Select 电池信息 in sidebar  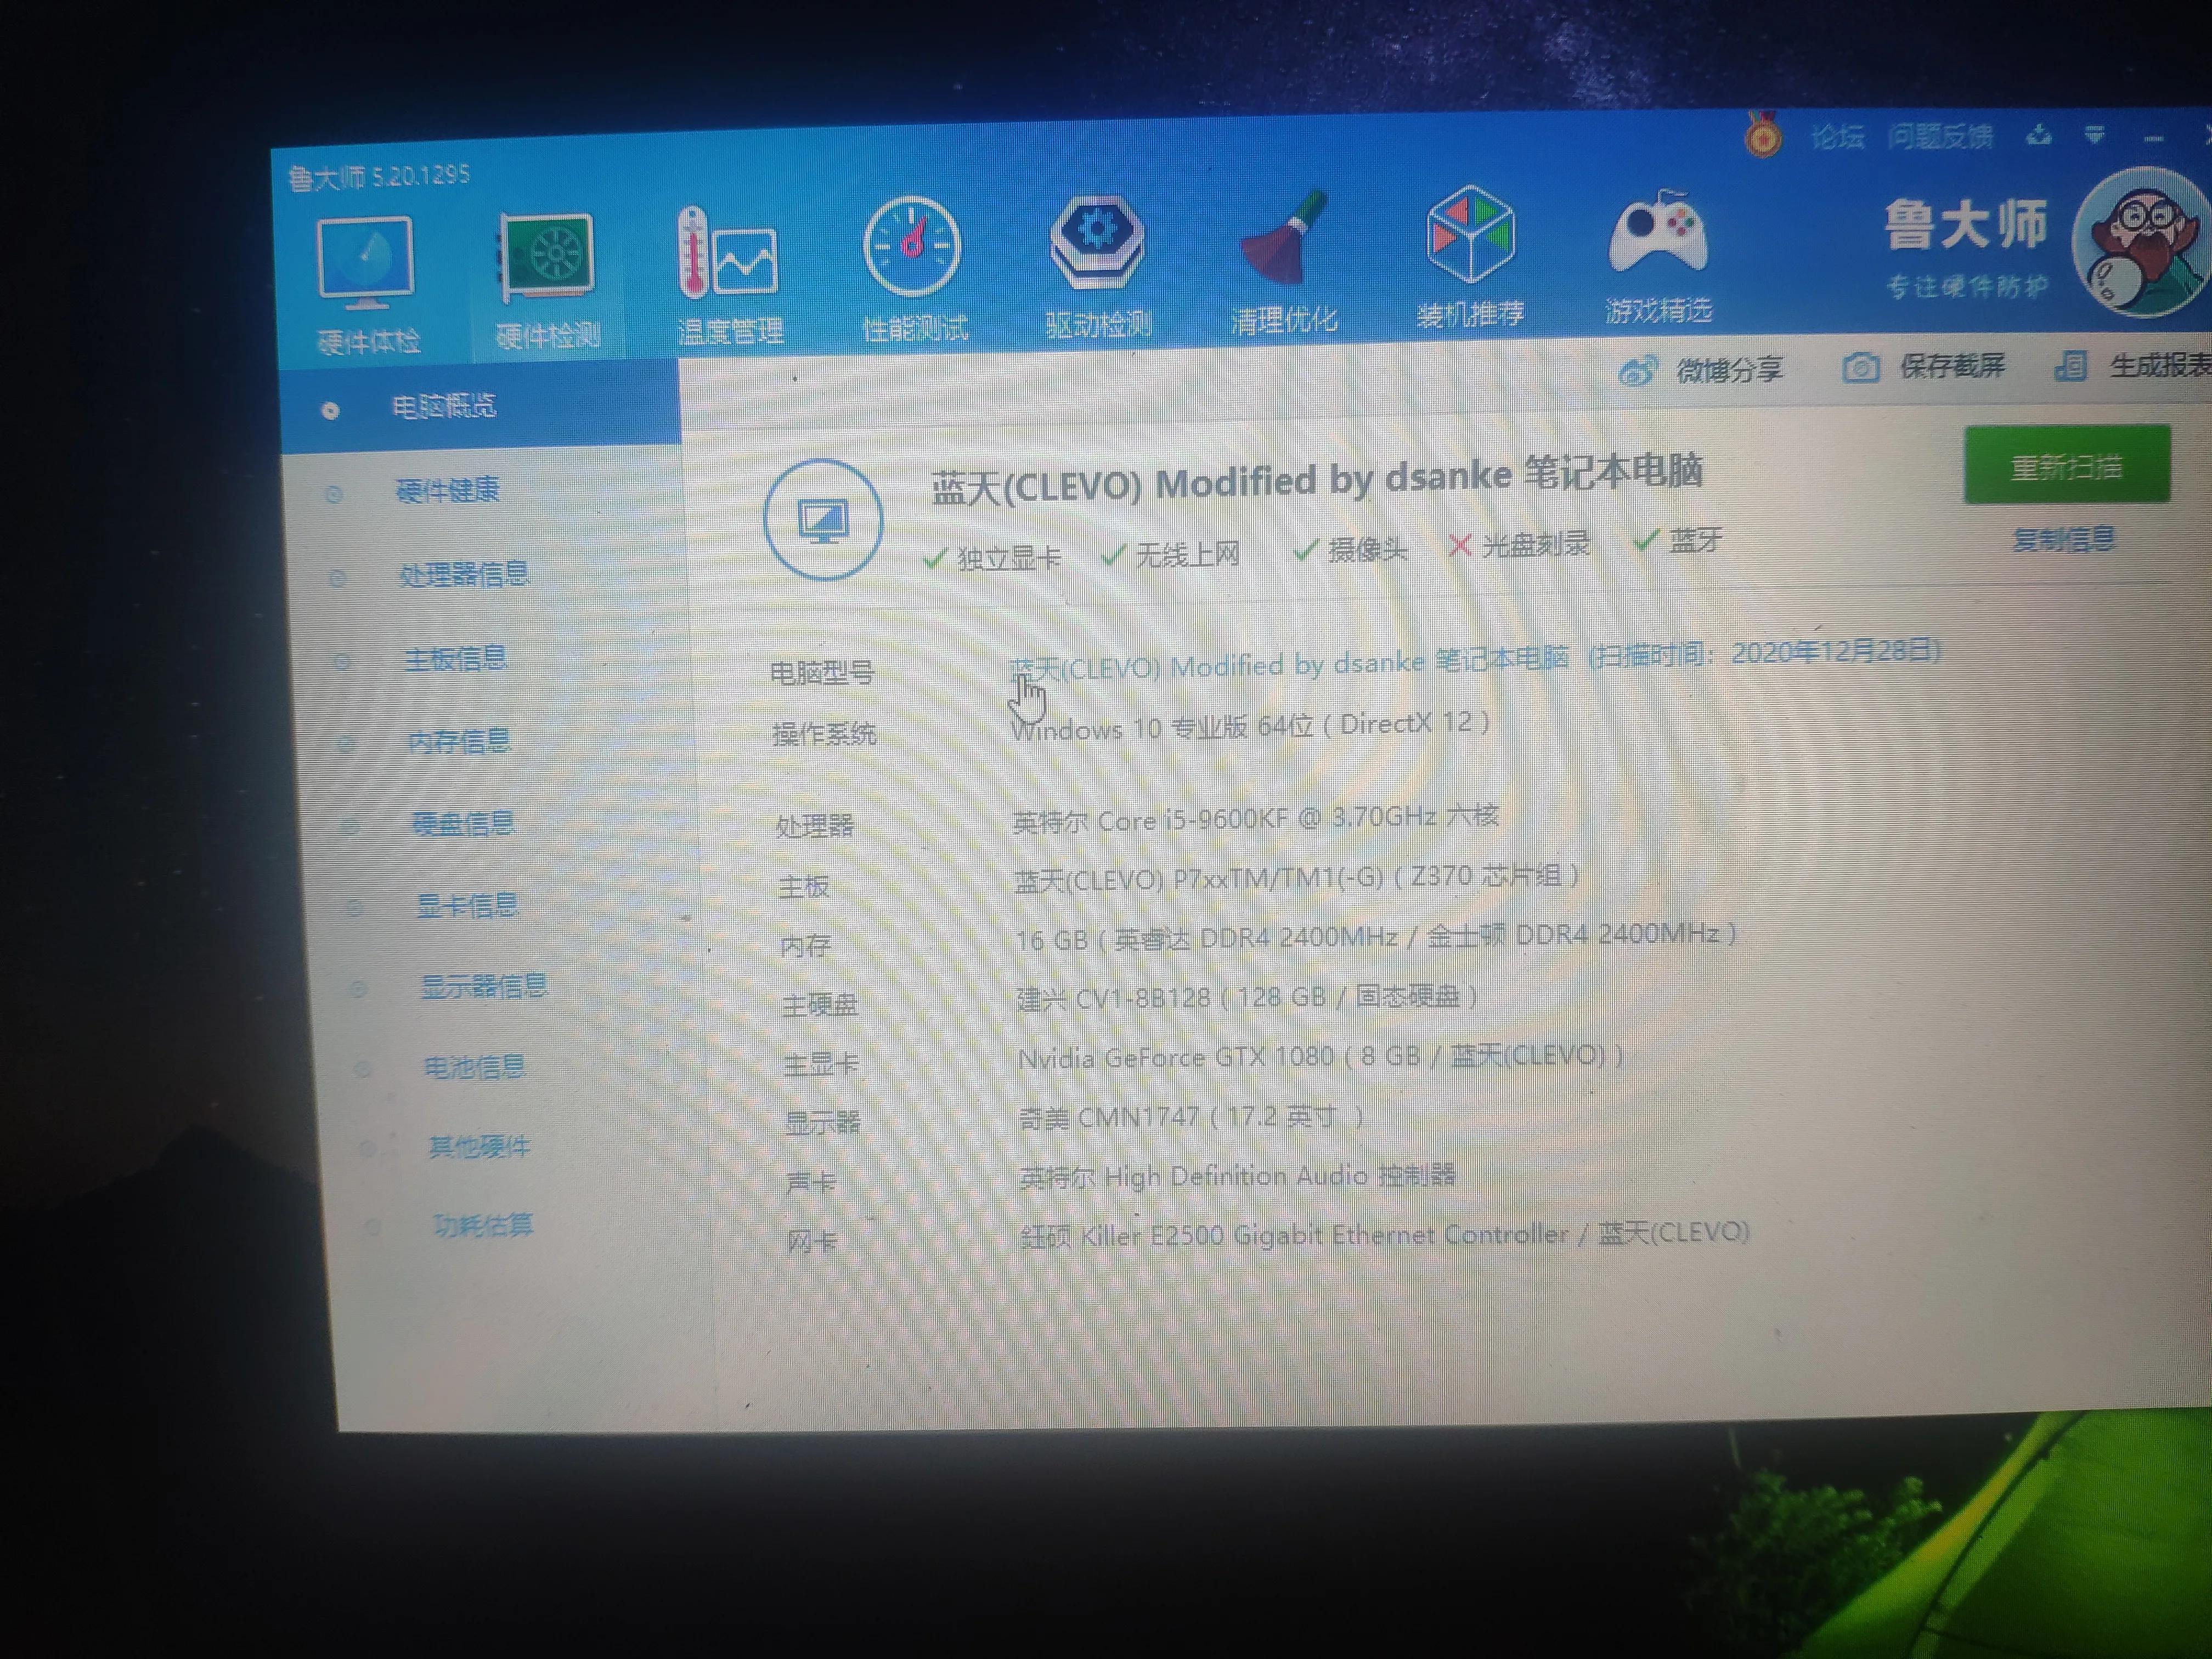point(475,1067)
